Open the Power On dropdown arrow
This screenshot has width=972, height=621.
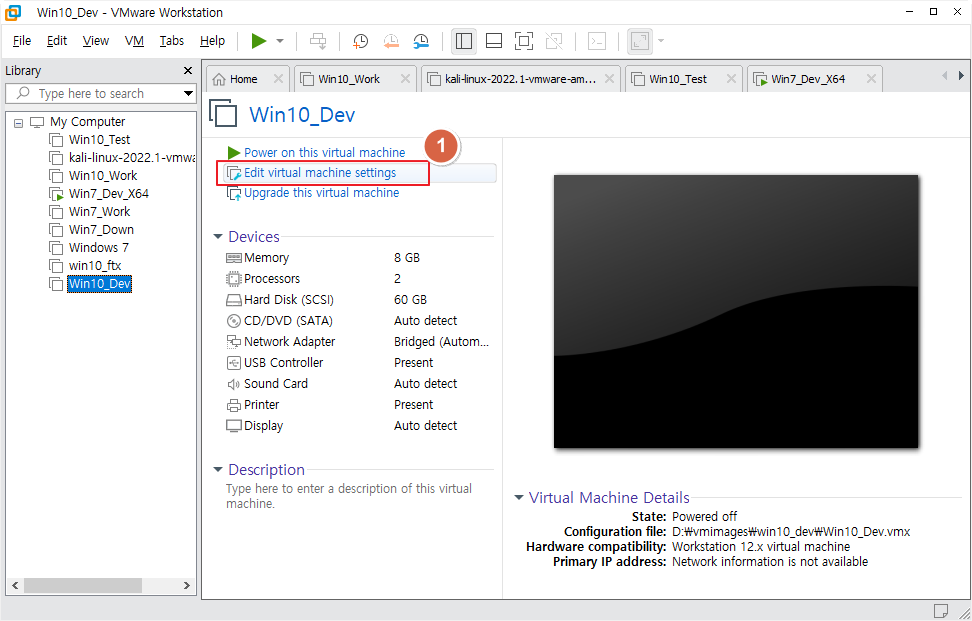280,41
